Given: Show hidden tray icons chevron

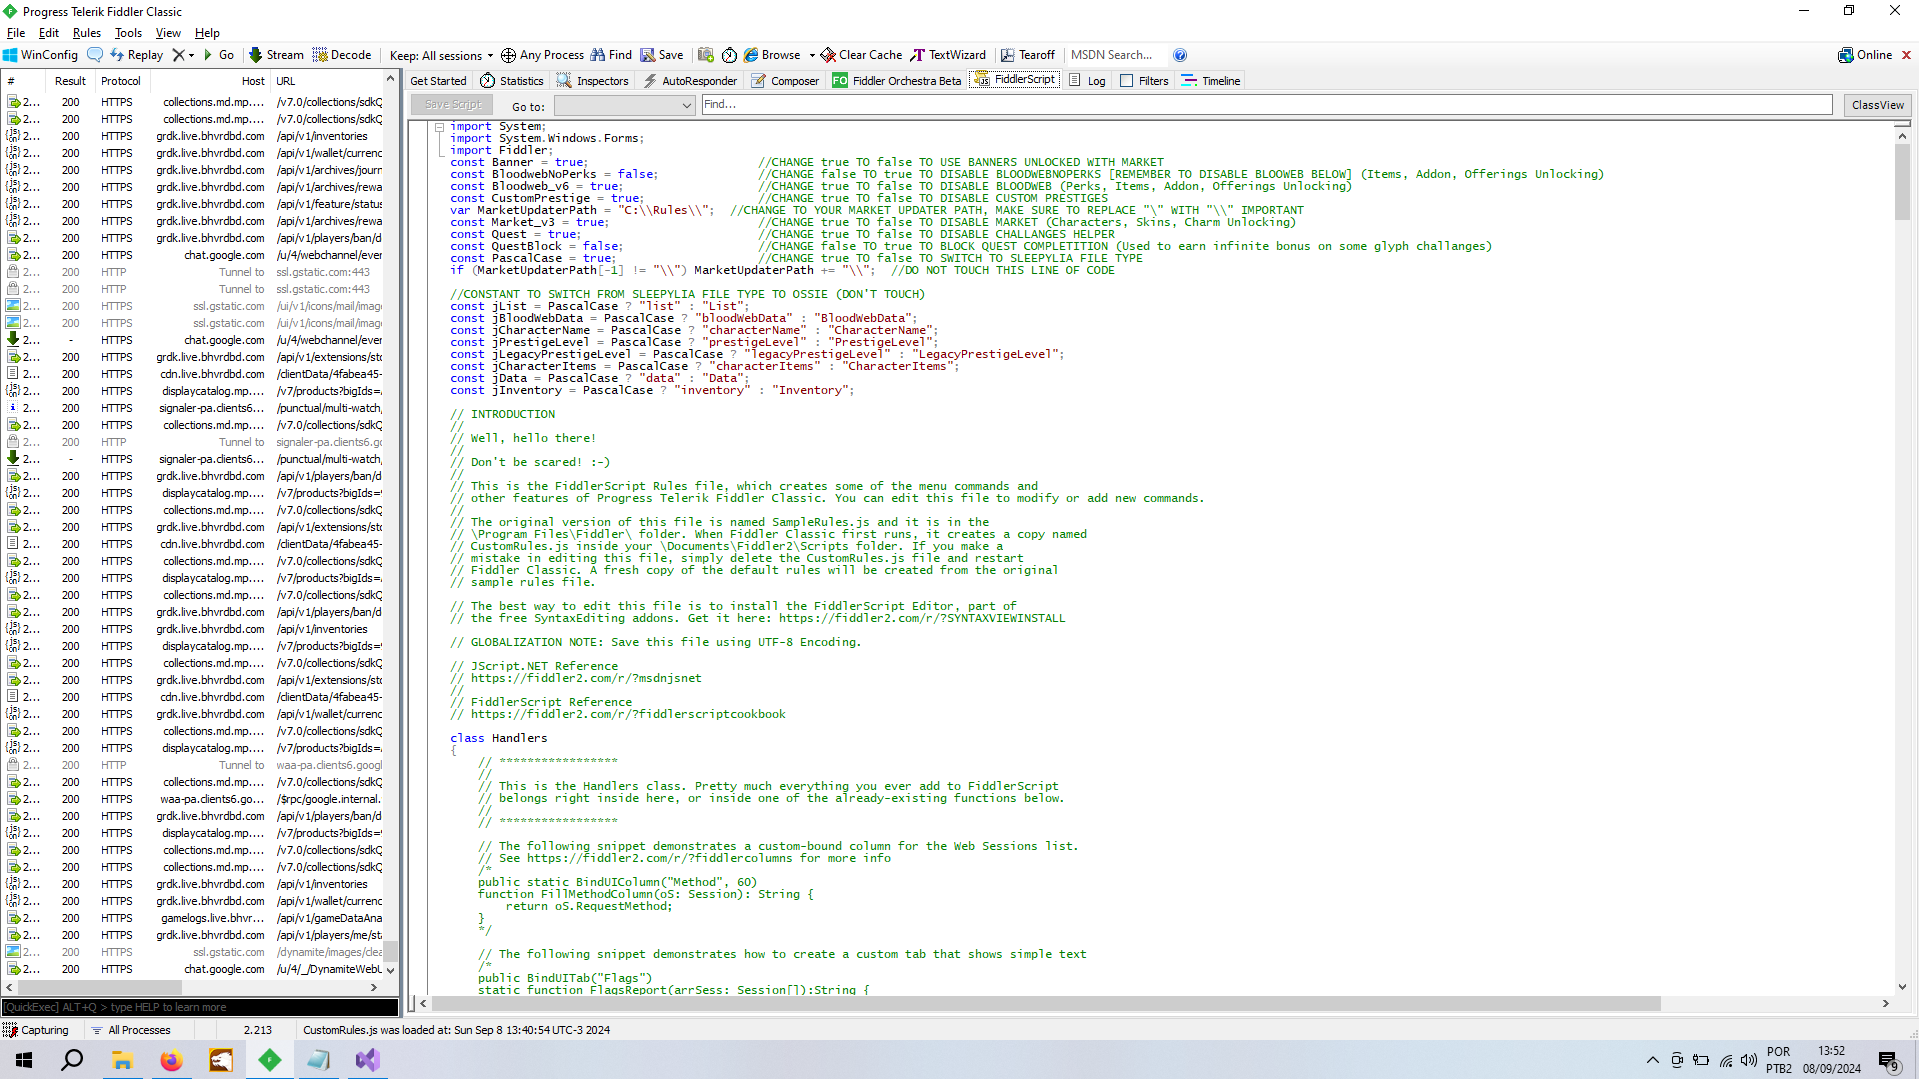Looking at the screenshot, I should click(1652, 1060).
